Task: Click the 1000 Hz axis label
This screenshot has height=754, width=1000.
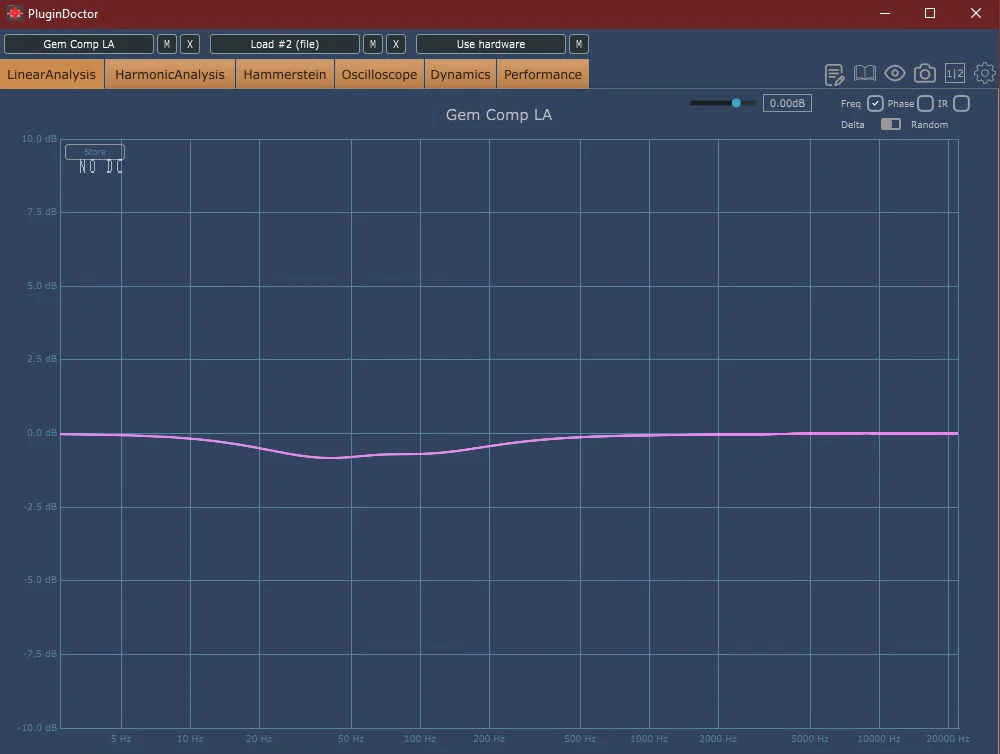Action: click(649, 739)
